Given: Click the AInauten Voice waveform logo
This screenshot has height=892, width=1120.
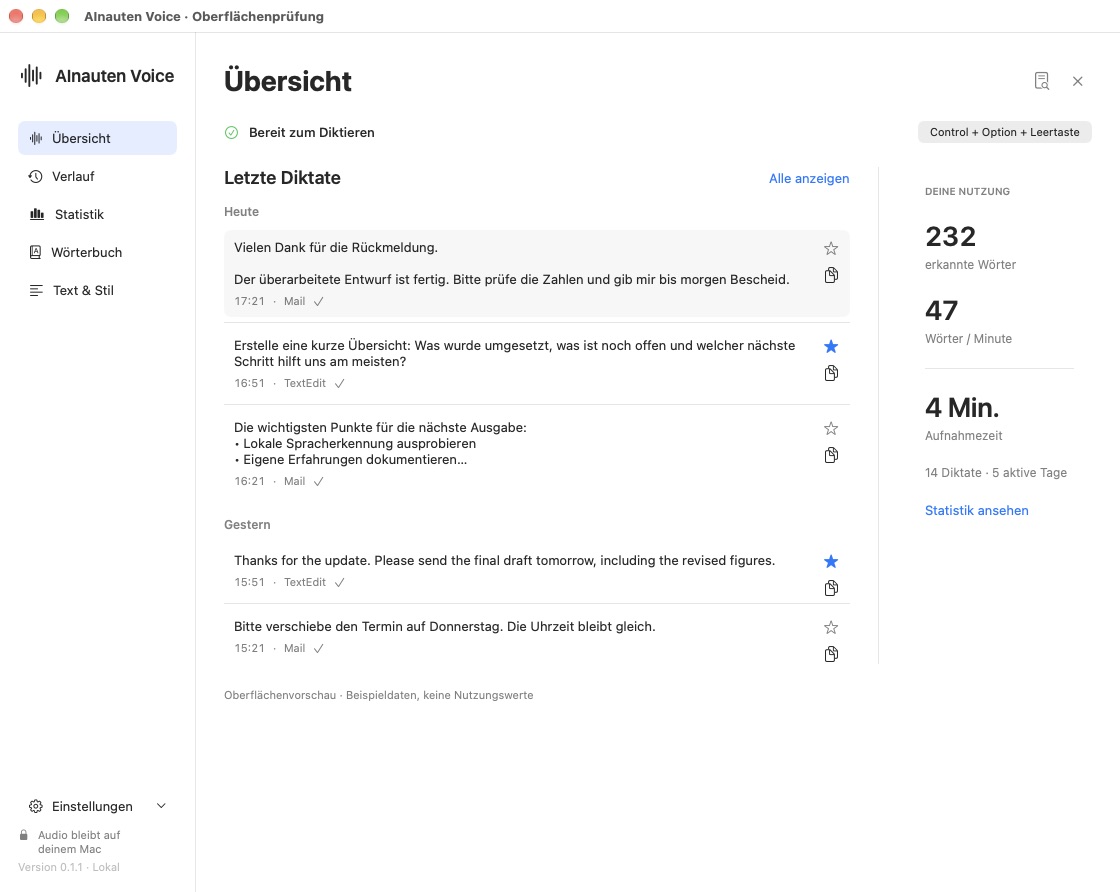Looking at the screenshot, I should [x=31, y=75].
